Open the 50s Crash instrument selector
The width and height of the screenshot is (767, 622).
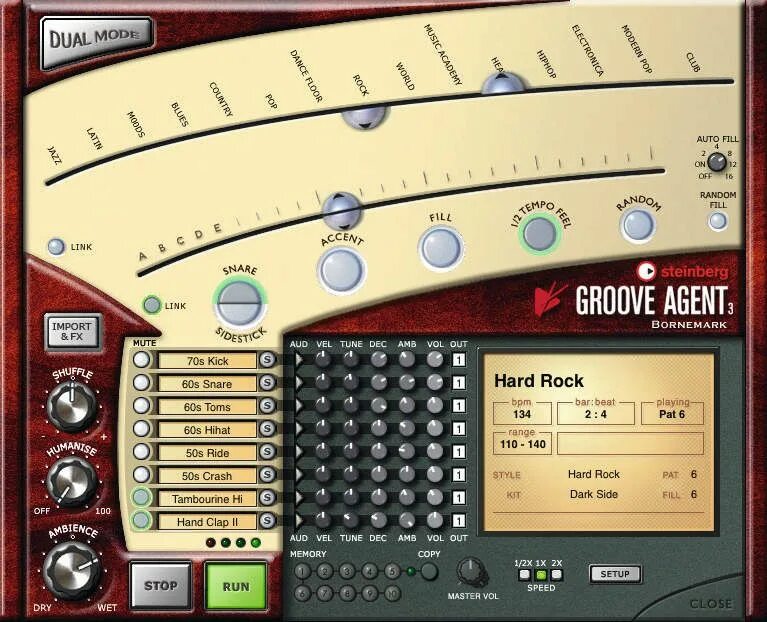207,476
